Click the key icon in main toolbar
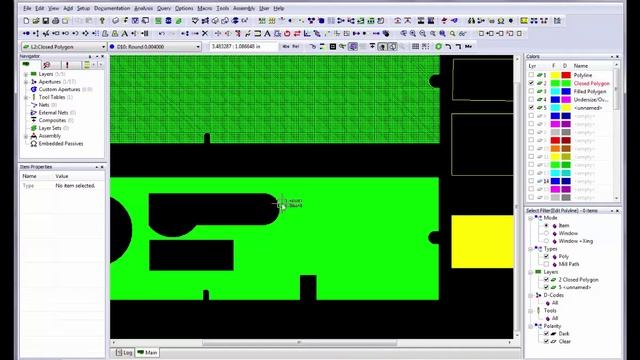 click(x=102, y=20)
